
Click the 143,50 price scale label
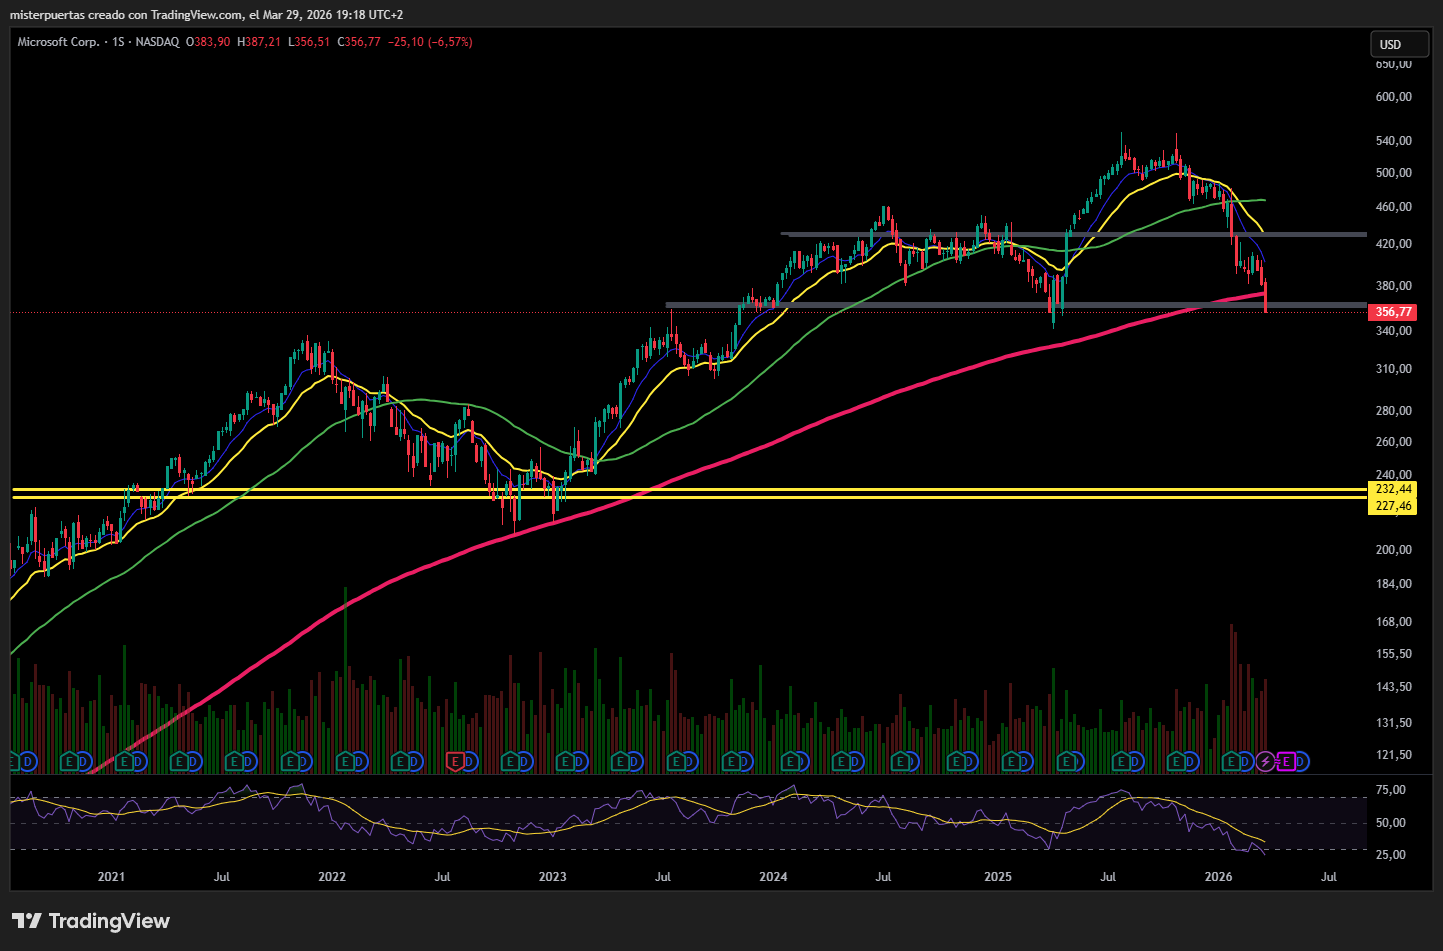(x=1394, y=687)
